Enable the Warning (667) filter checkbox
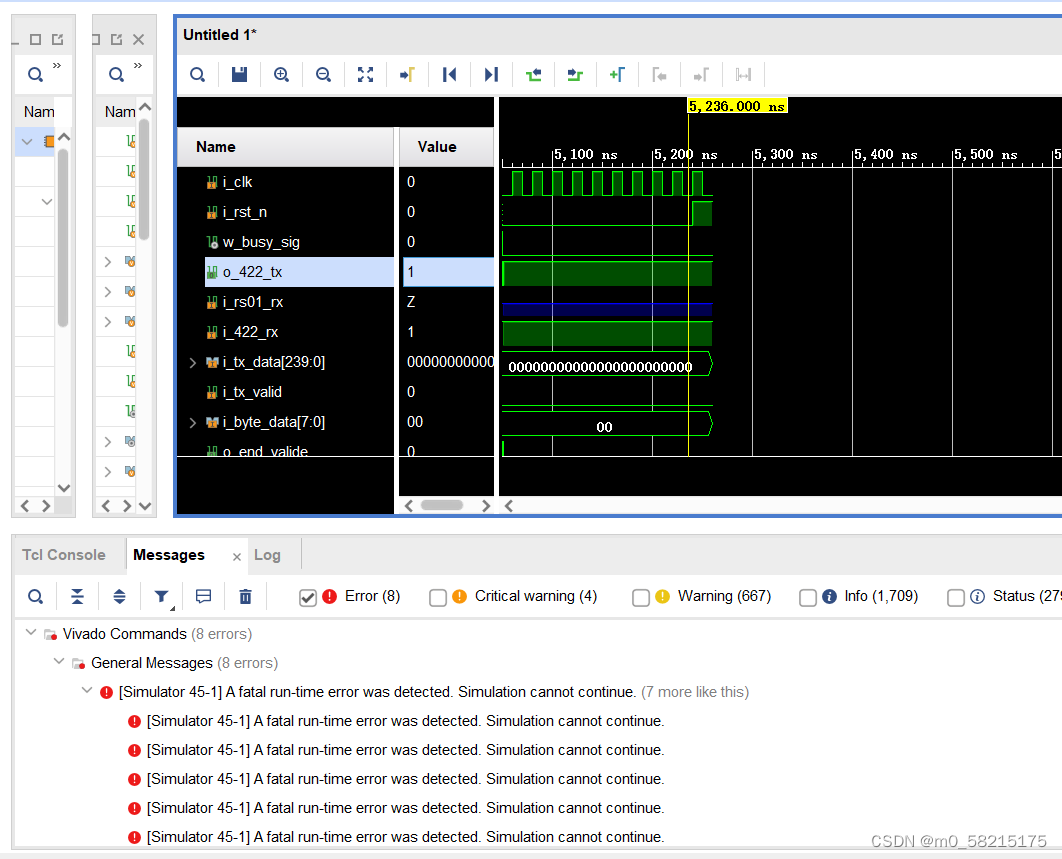Image resolution: width=1062 pixels, height=859 pixels. (640, 597)
